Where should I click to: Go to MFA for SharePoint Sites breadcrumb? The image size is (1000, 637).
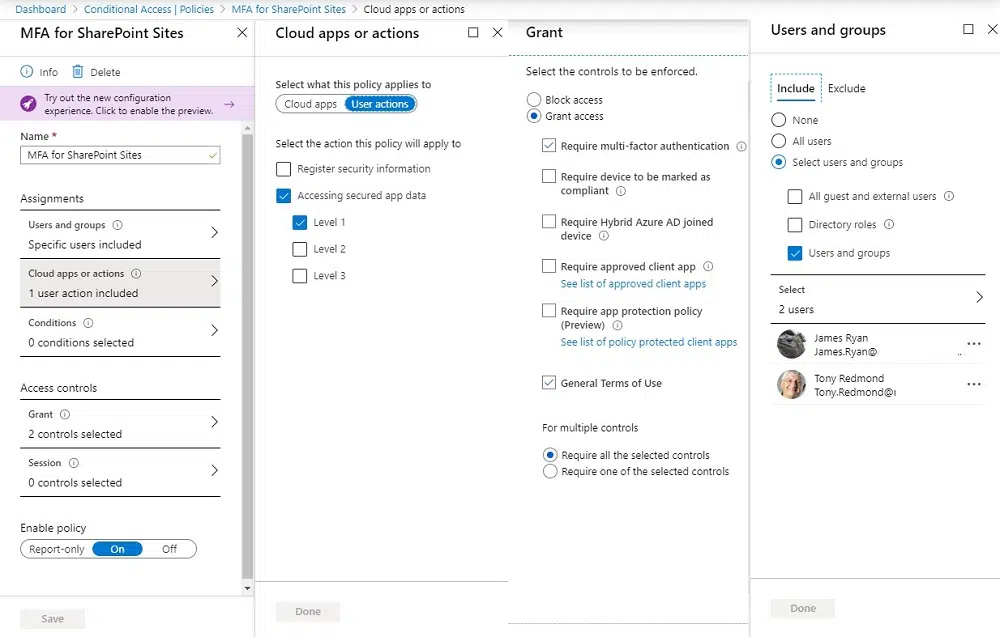pos(288,9)
